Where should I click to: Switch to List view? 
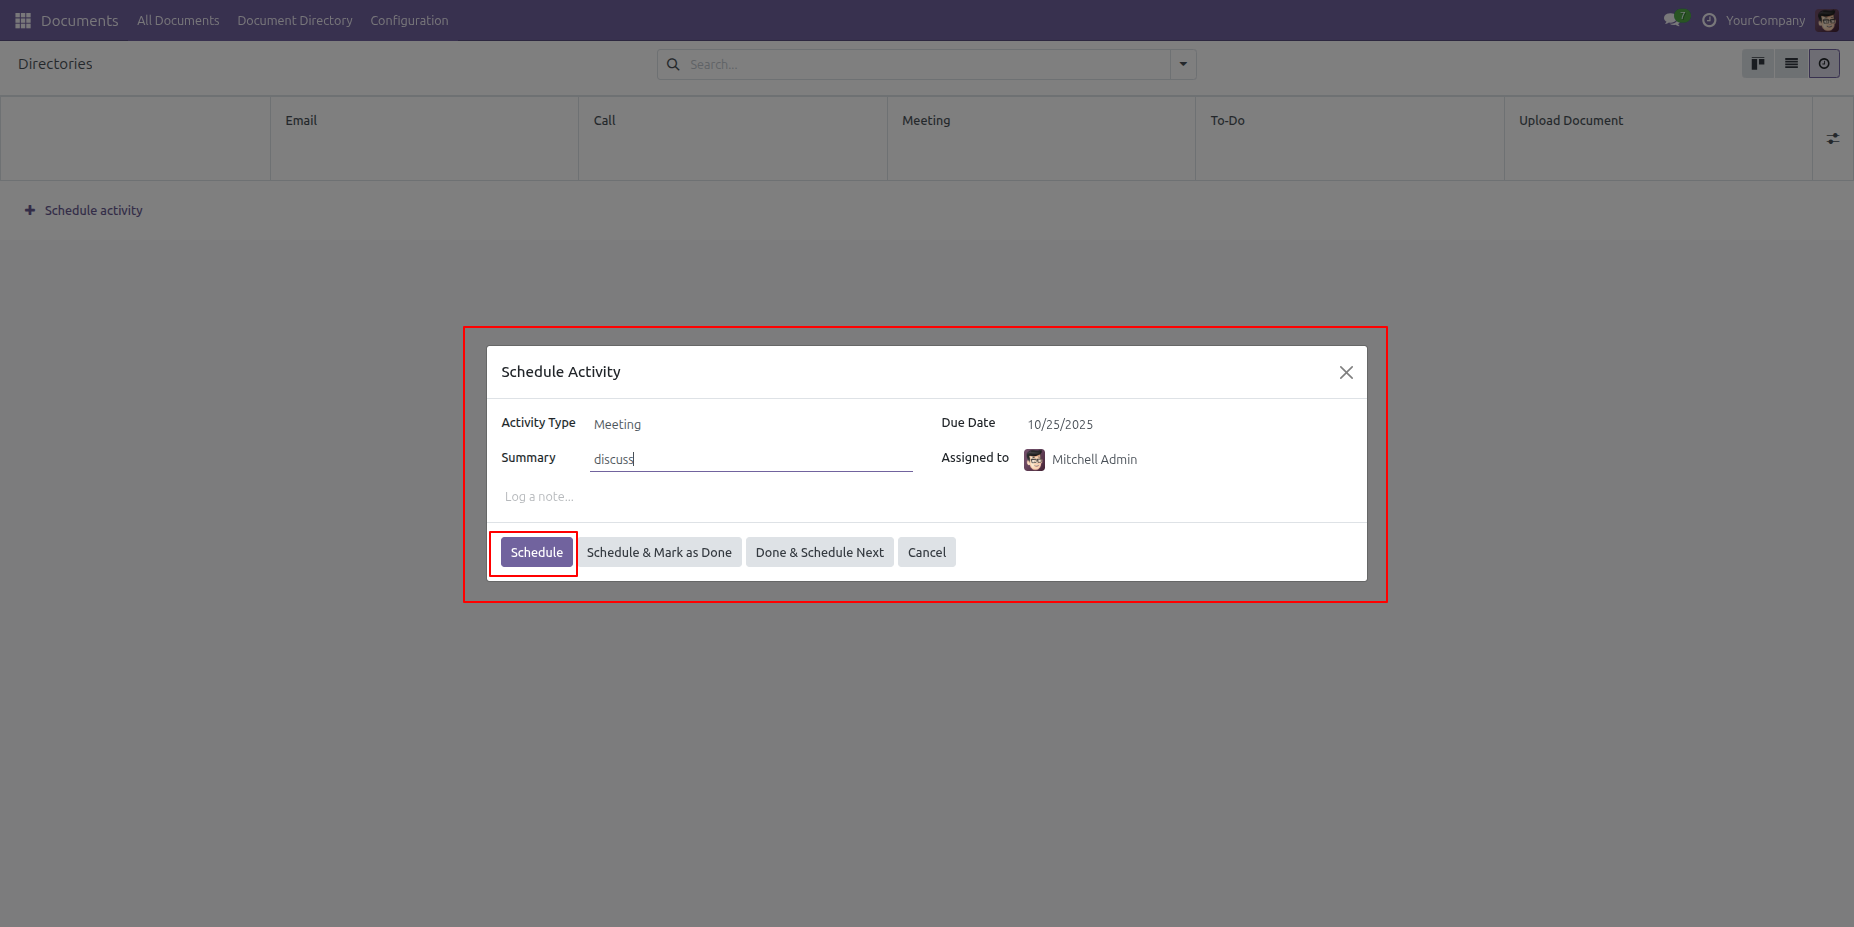1791,64
